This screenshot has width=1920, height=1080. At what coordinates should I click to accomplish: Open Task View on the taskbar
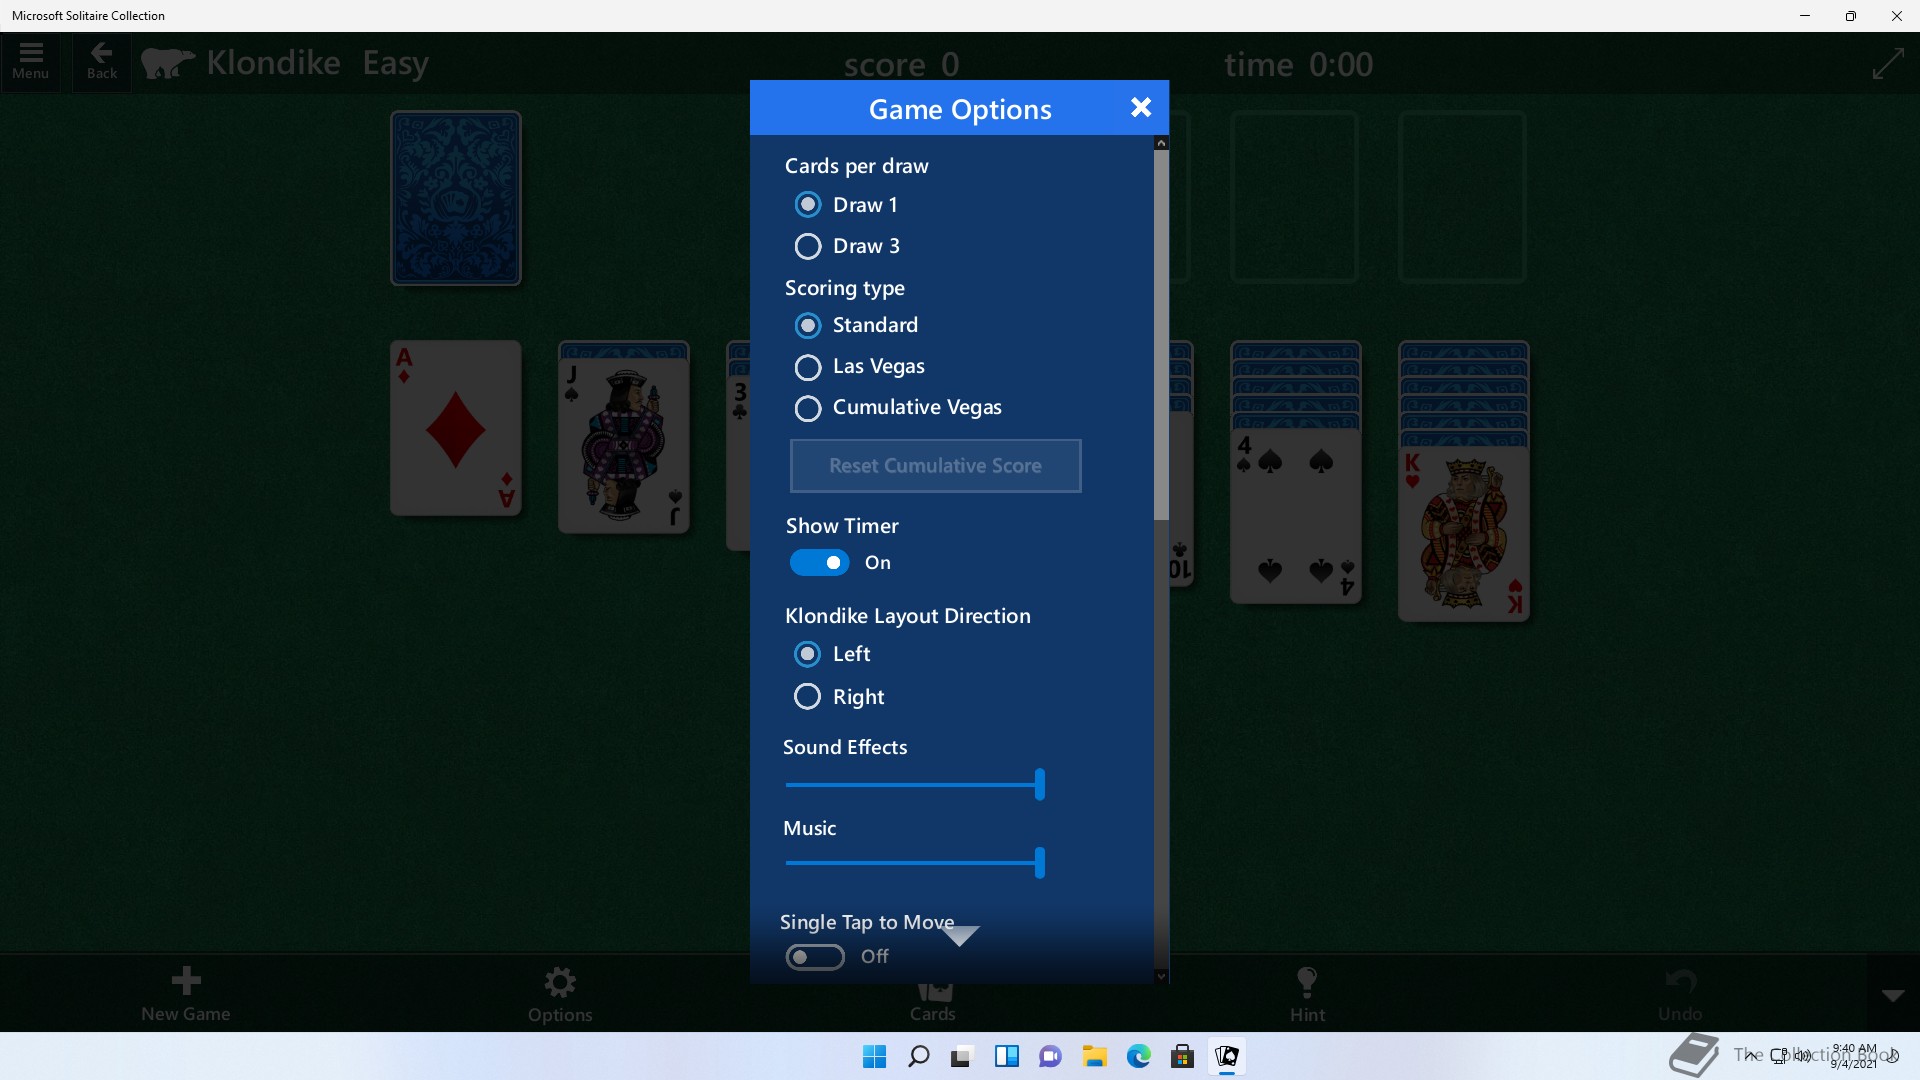[x=962, y=1056]
